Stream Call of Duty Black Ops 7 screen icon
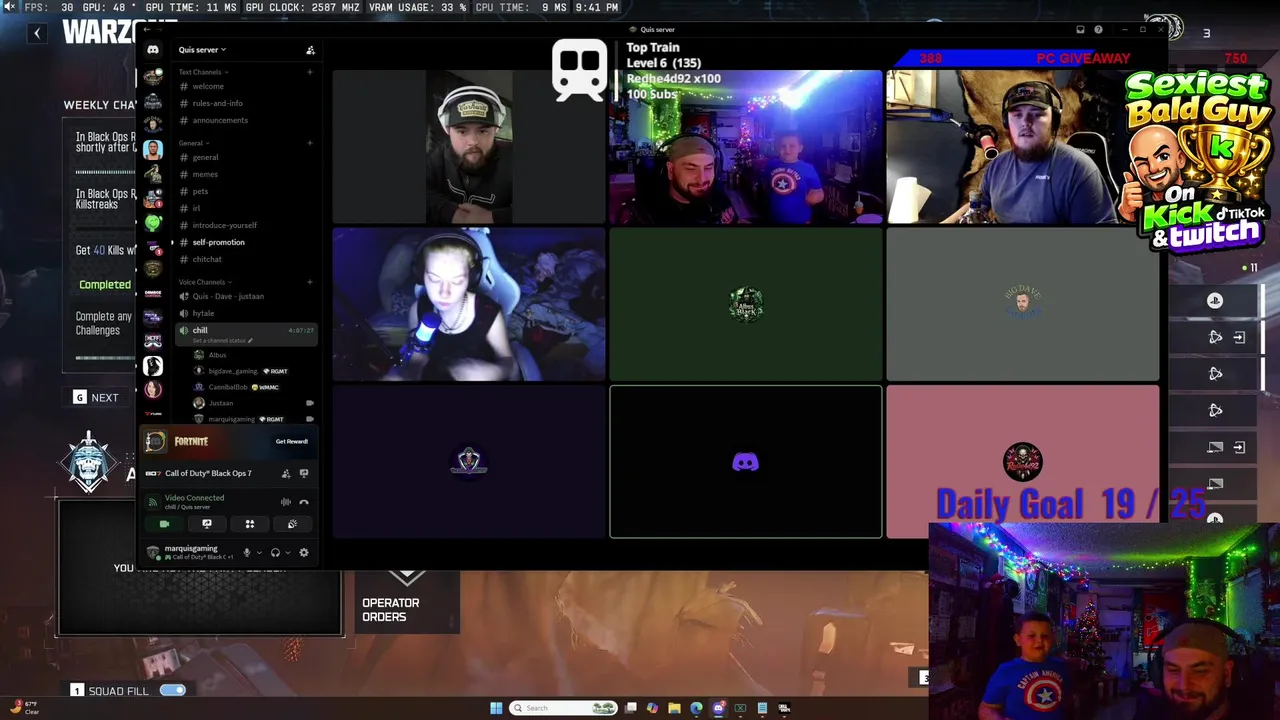 click(304, 473)
